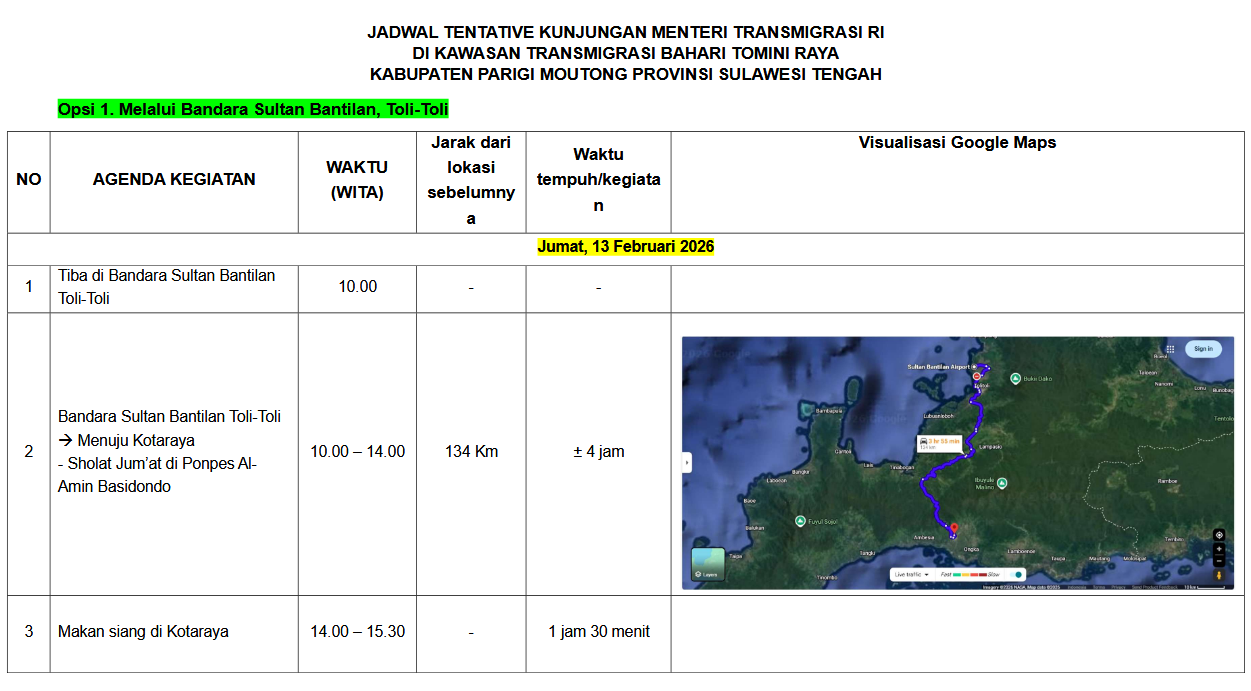Viewport: 1251px width, 691px height.
Task: Select the yellow Street View pegman
Action: click(1219, 575)
